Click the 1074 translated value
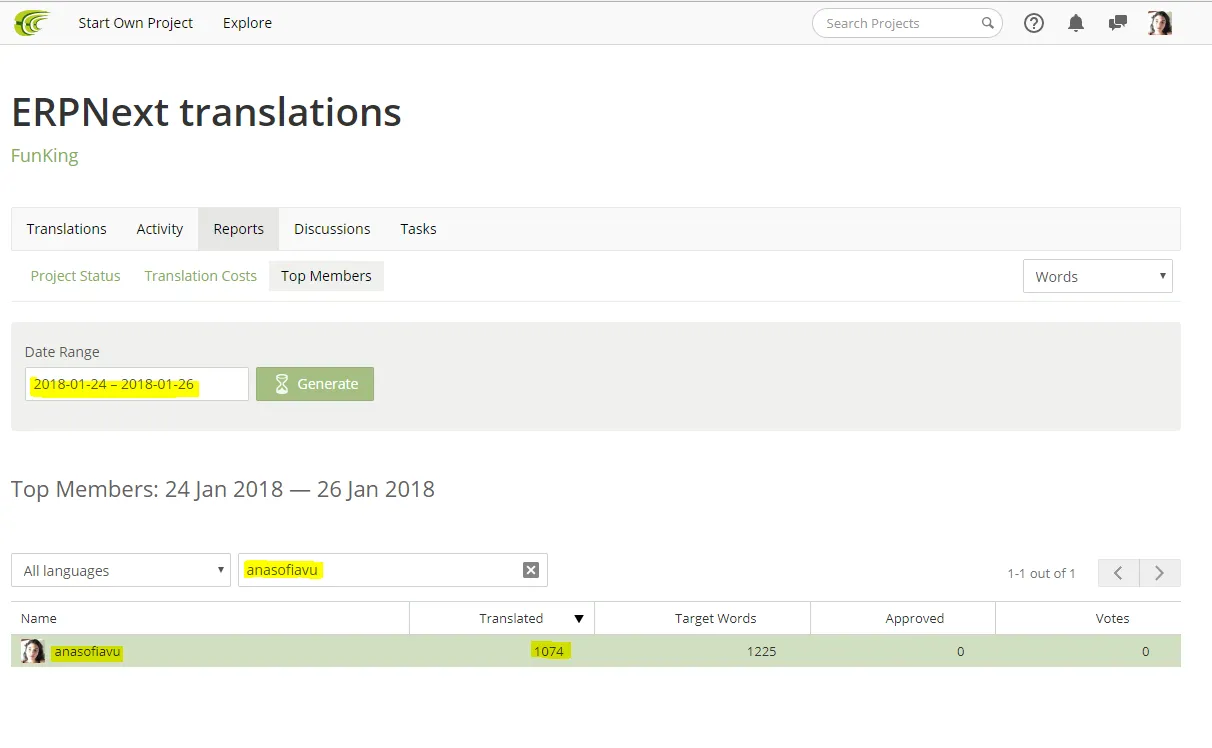 pos(549,651)
